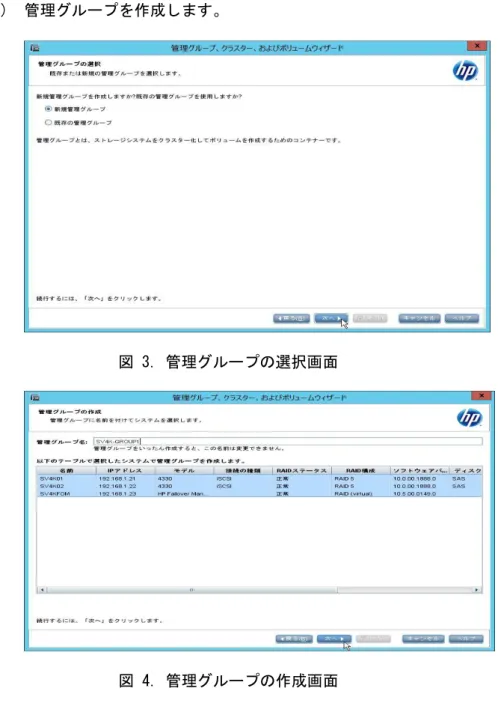Click 戻る in the 管理グループの作成 window

point(294,639)
